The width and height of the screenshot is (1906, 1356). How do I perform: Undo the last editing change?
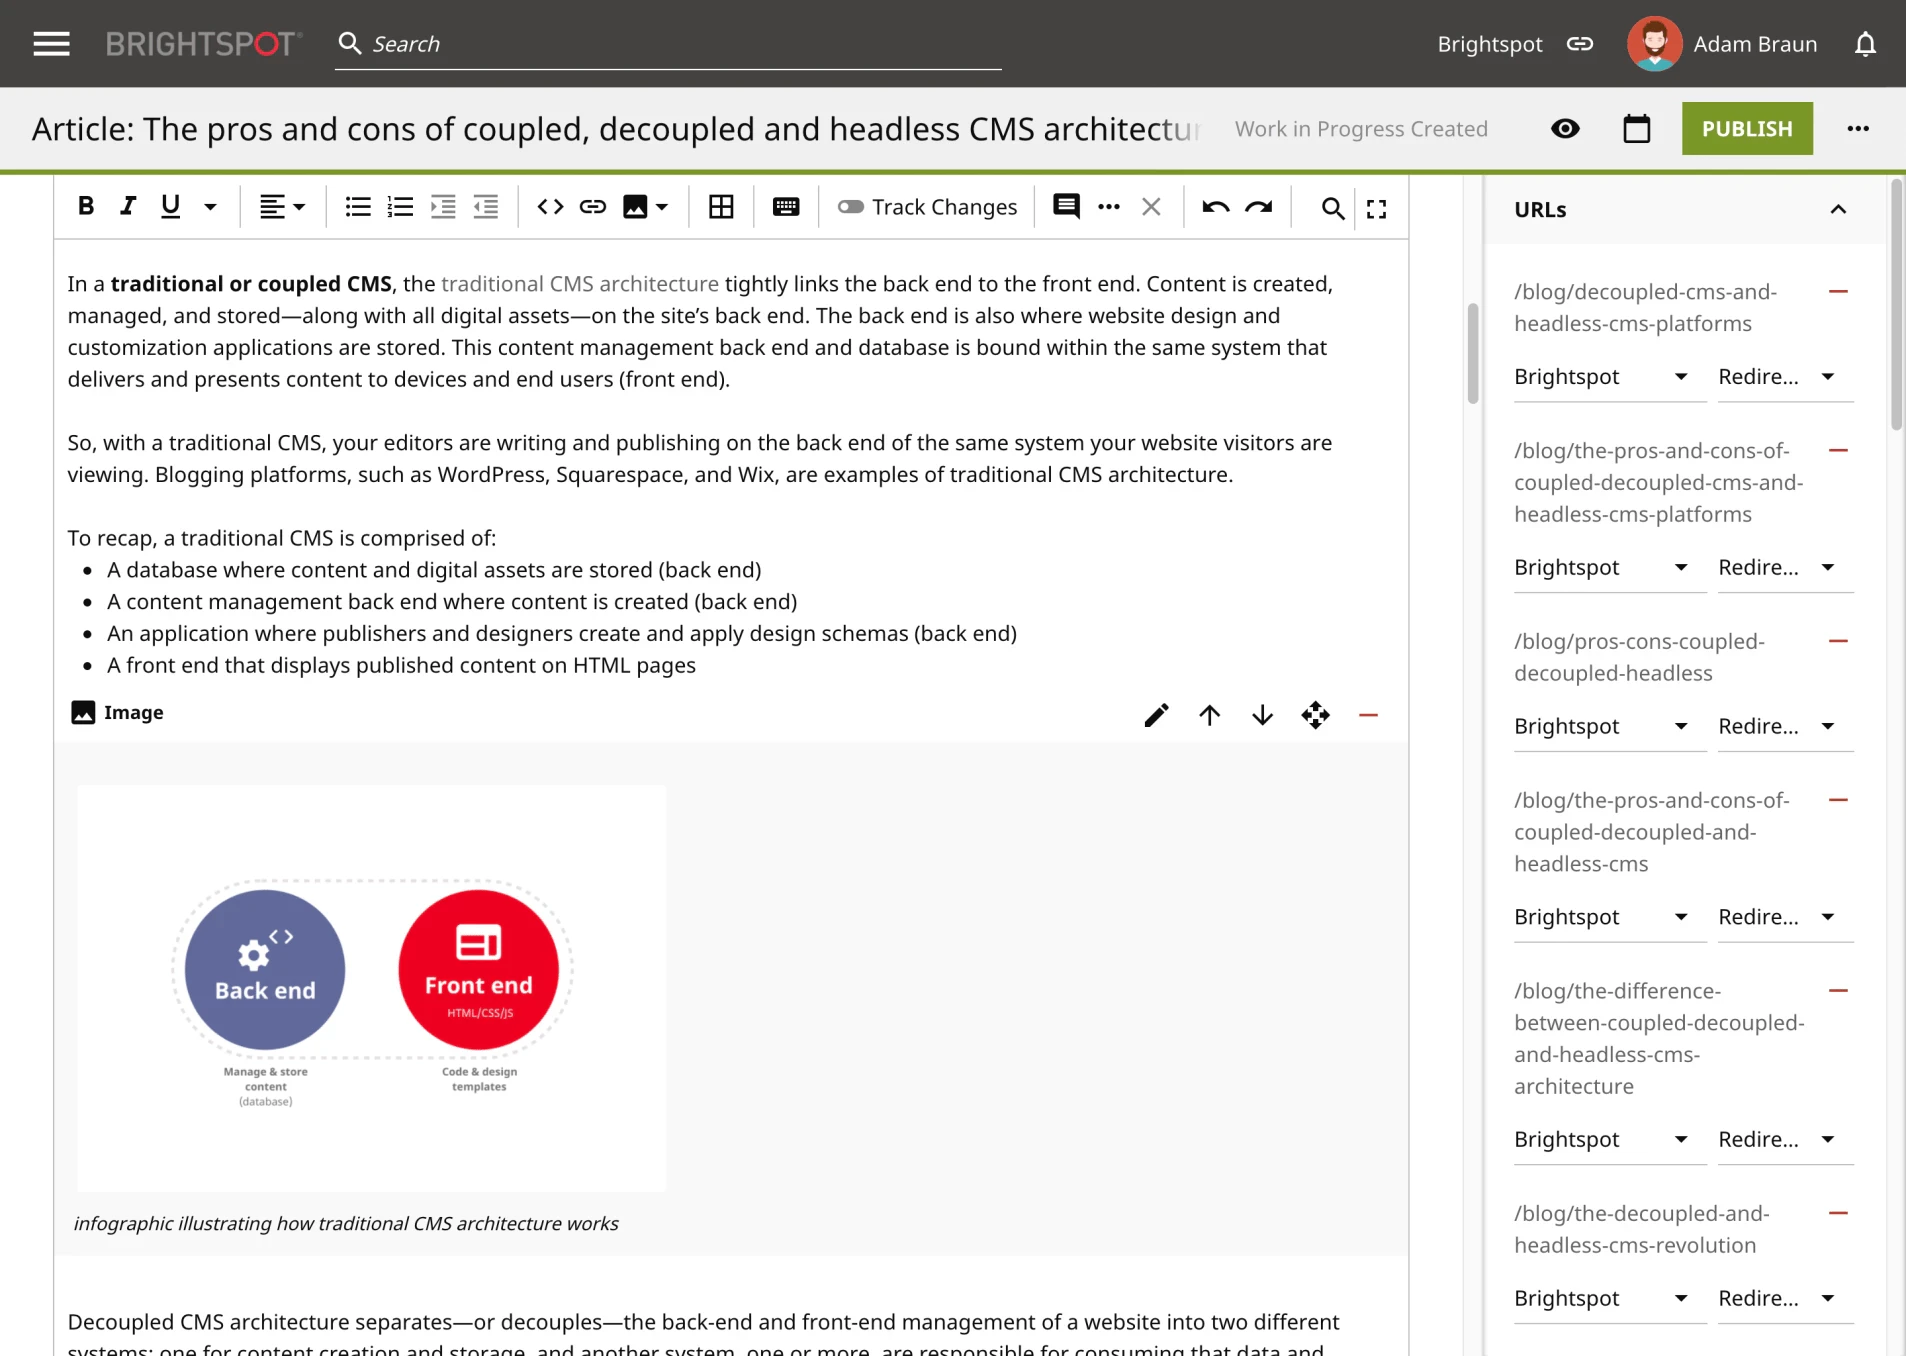click(x=1214, y=206)
